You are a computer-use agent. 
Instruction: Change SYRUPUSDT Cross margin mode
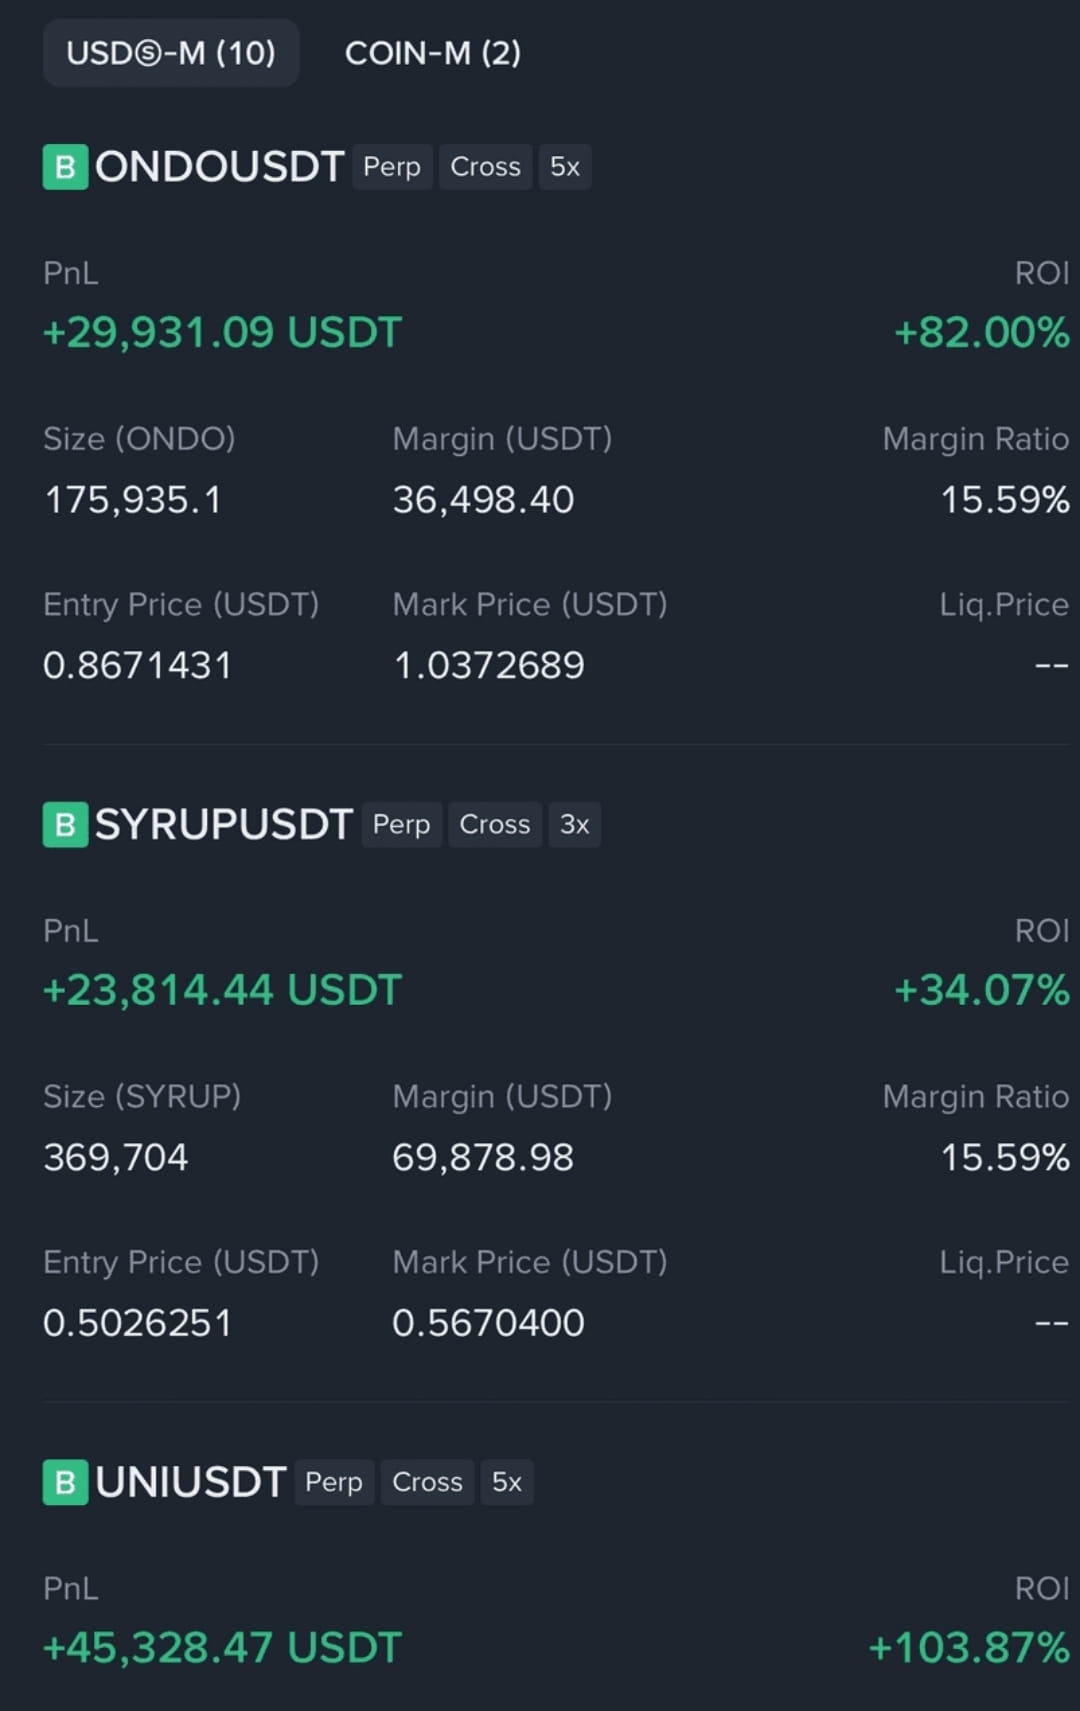pyautogui.click(x=495, y=825)
